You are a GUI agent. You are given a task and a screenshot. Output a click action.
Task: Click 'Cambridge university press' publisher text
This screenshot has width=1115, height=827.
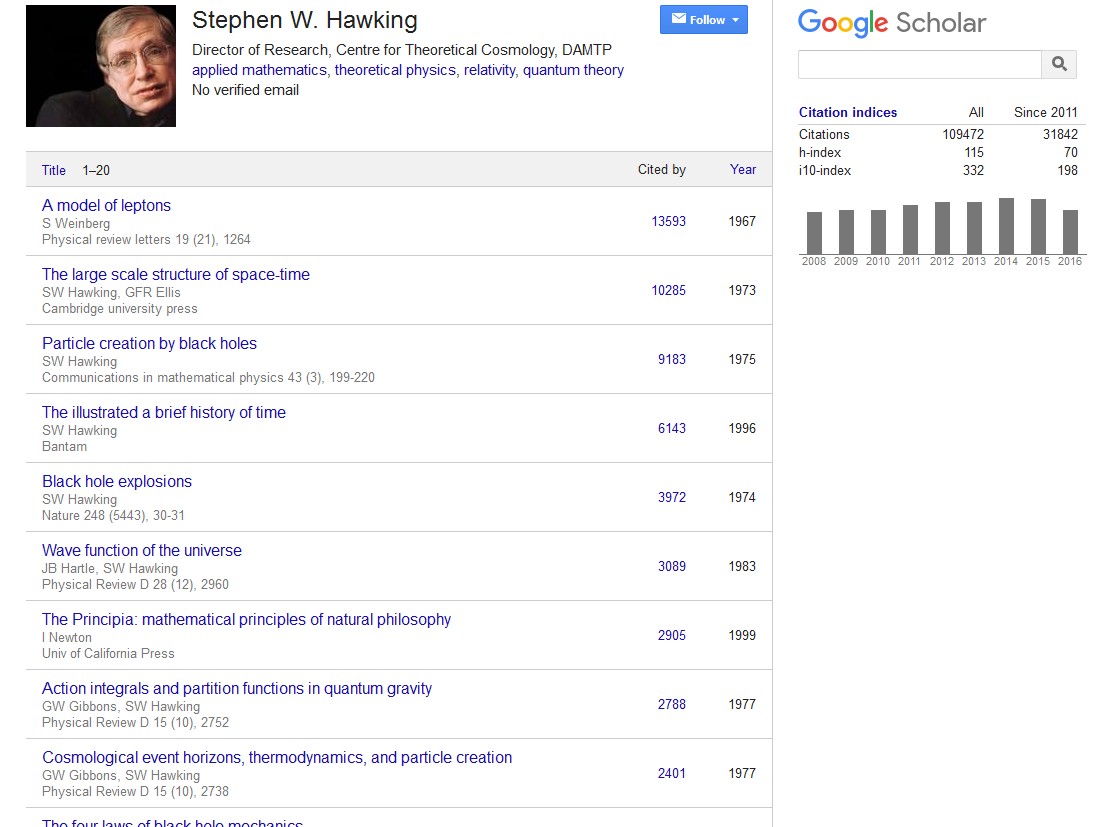pos(119,309)
